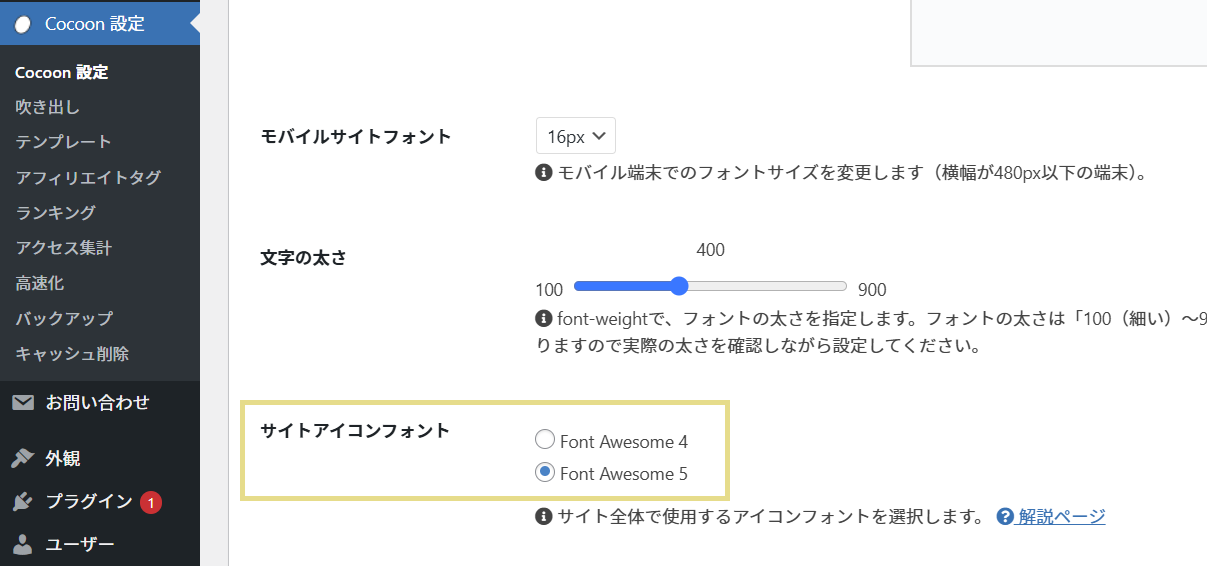Open the 解説ページ link
Screen dimensions: 1207x566
click(x=1062, y=517)
